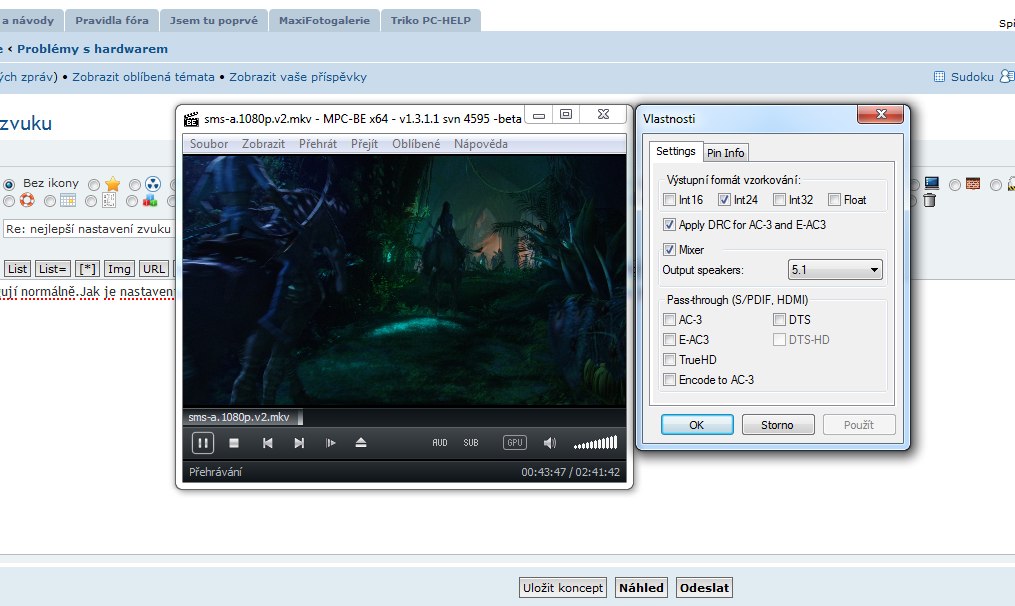1015x606 pixels.
Task: Click the subject field Re: nejlepší nastavení zvuku
Action: pos(89,229)
